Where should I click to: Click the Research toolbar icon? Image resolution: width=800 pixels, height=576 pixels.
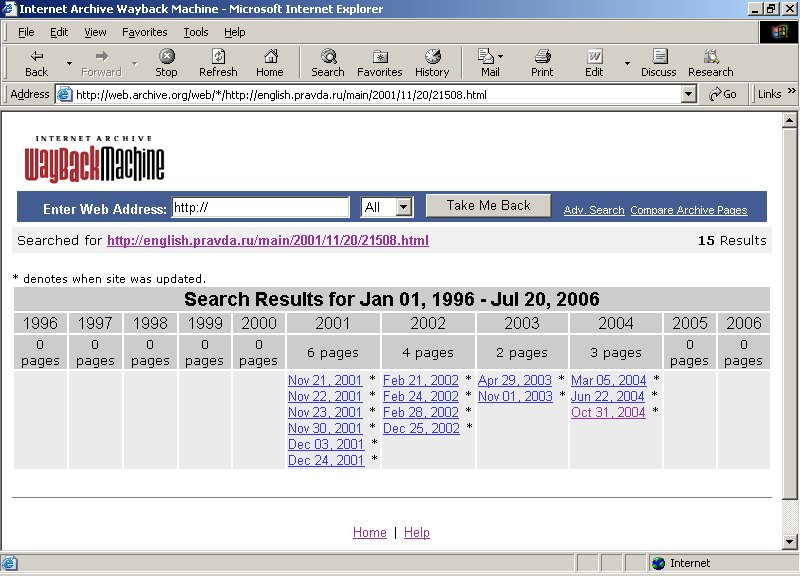[711, 56]
